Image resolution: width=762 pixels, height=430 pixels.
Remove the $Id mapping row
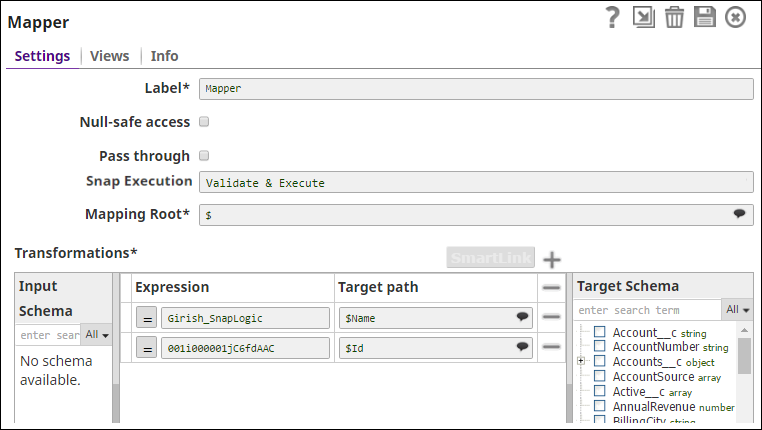pyautogui.click(x=551, y=347)
